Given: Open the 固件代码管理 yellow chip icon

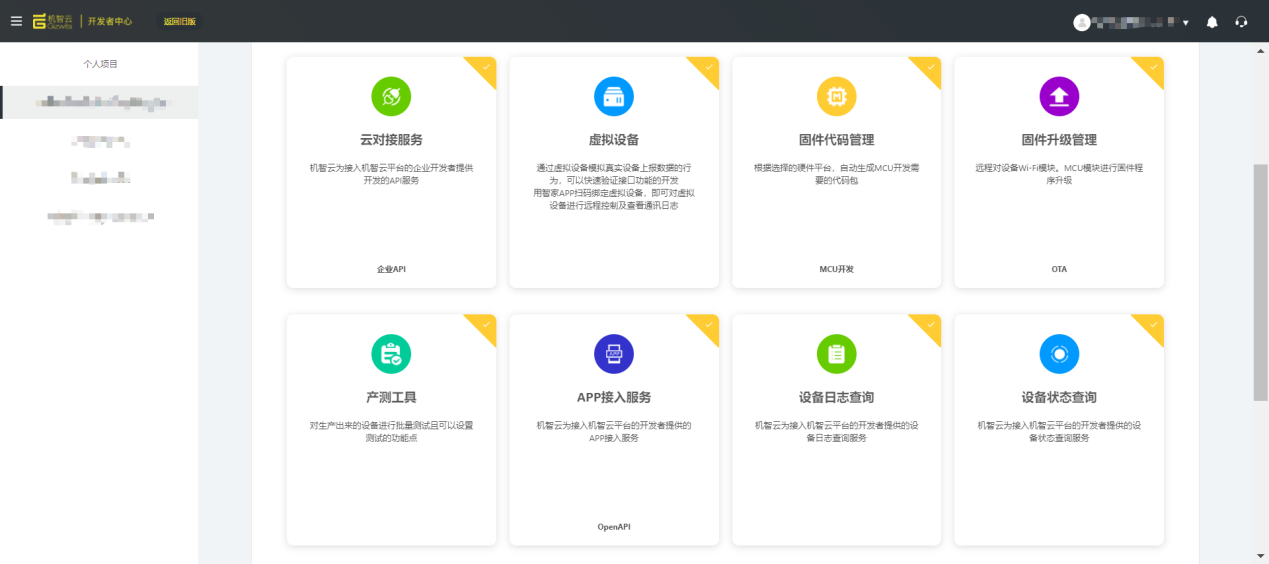Looking at the screenshot, I should (x=836, y=97).
